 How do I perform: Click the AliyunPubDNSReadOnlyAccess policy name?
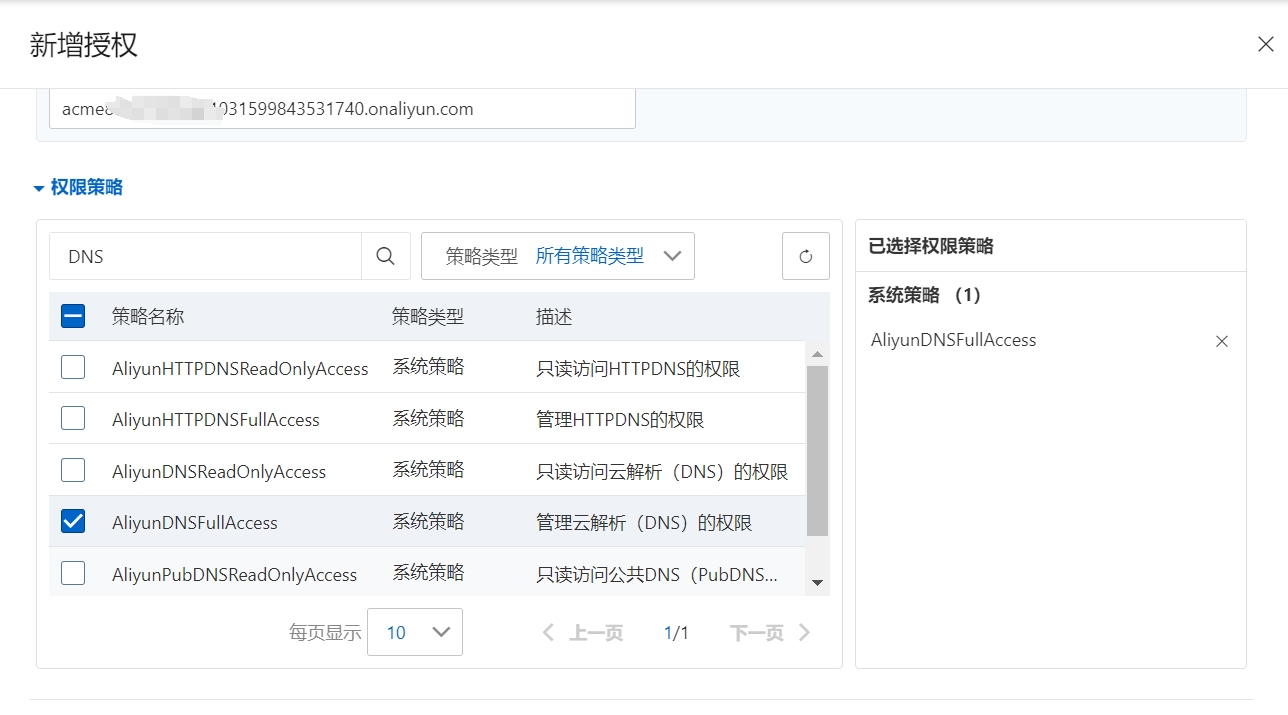coord(234,575)
